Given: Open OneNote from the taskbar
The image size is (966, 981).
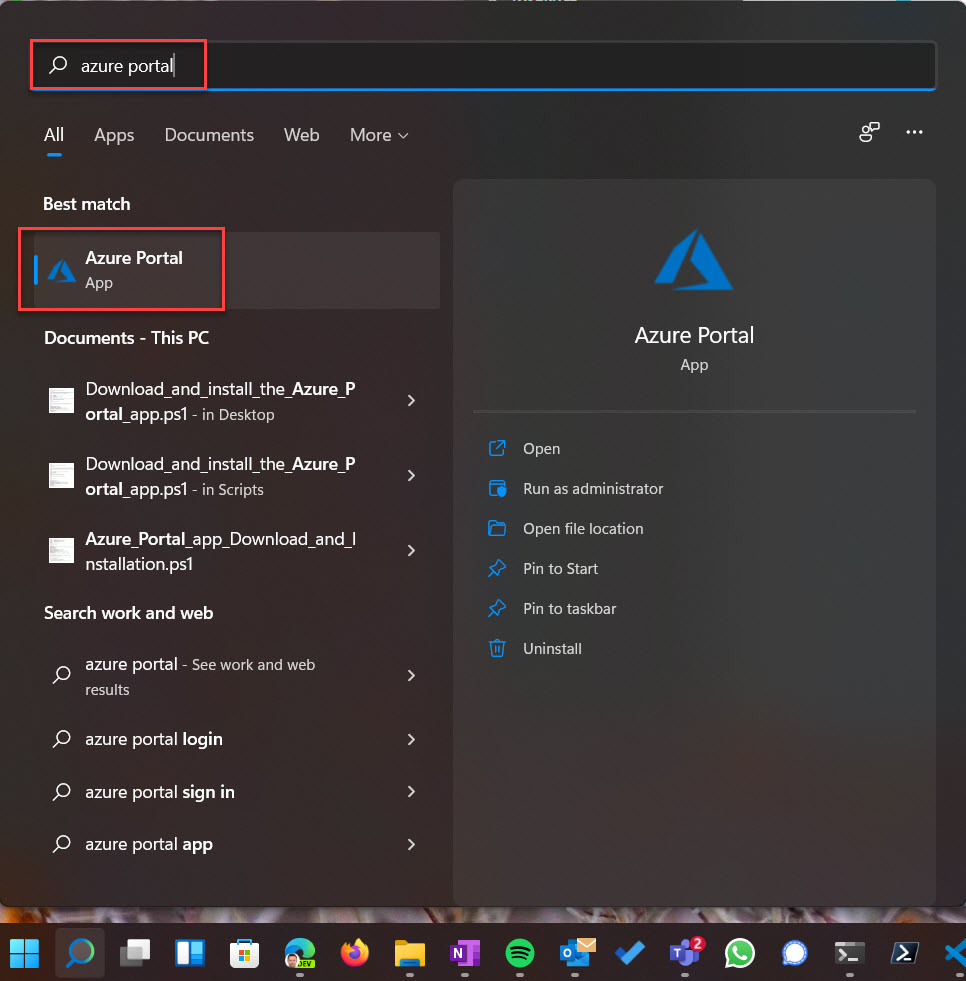Looking at the screenshot, I should coord(464,954).
